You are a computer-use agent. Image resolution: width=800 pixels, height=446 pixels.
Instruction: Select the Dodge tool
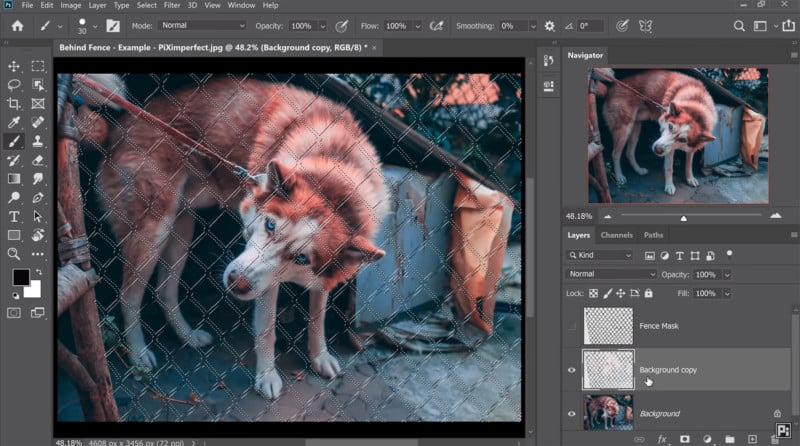(14, 197)
